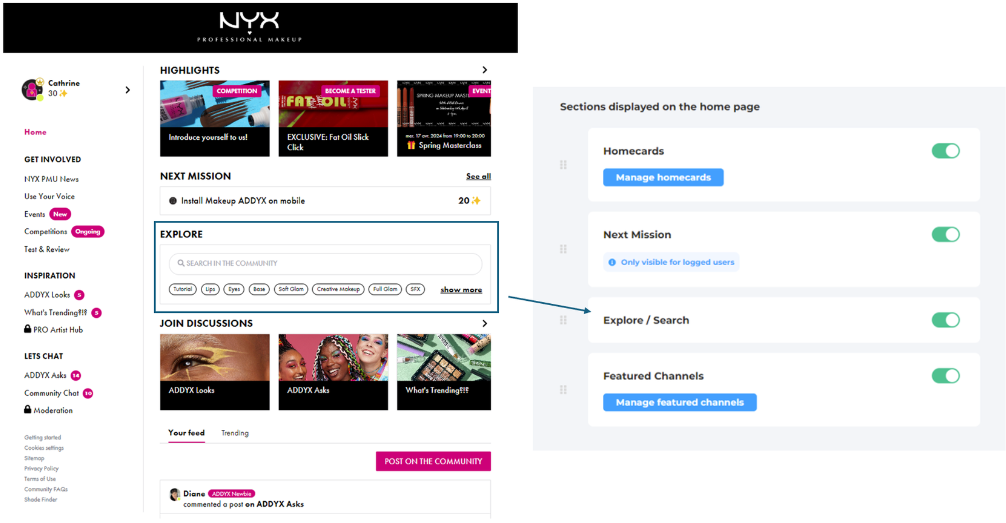Click the arrow next to Highlights heading
The height and width of the screenshot is (523, 1006).
(485, 70)
